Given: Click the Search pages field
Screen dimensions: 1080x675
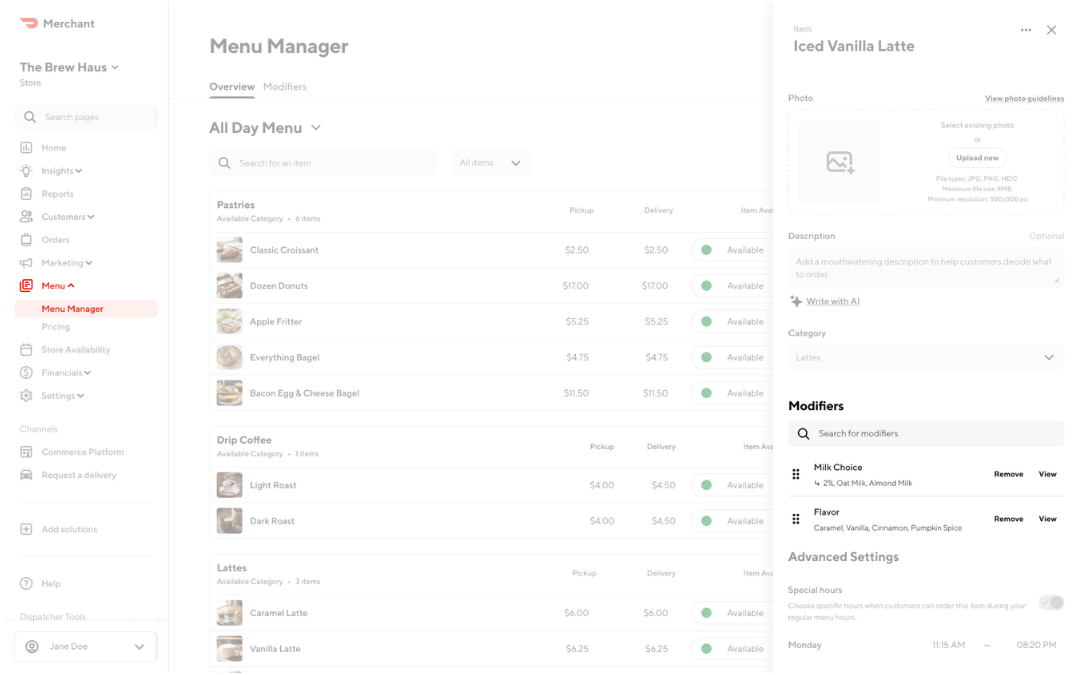Looking at the screenshot, I should 86,117.
